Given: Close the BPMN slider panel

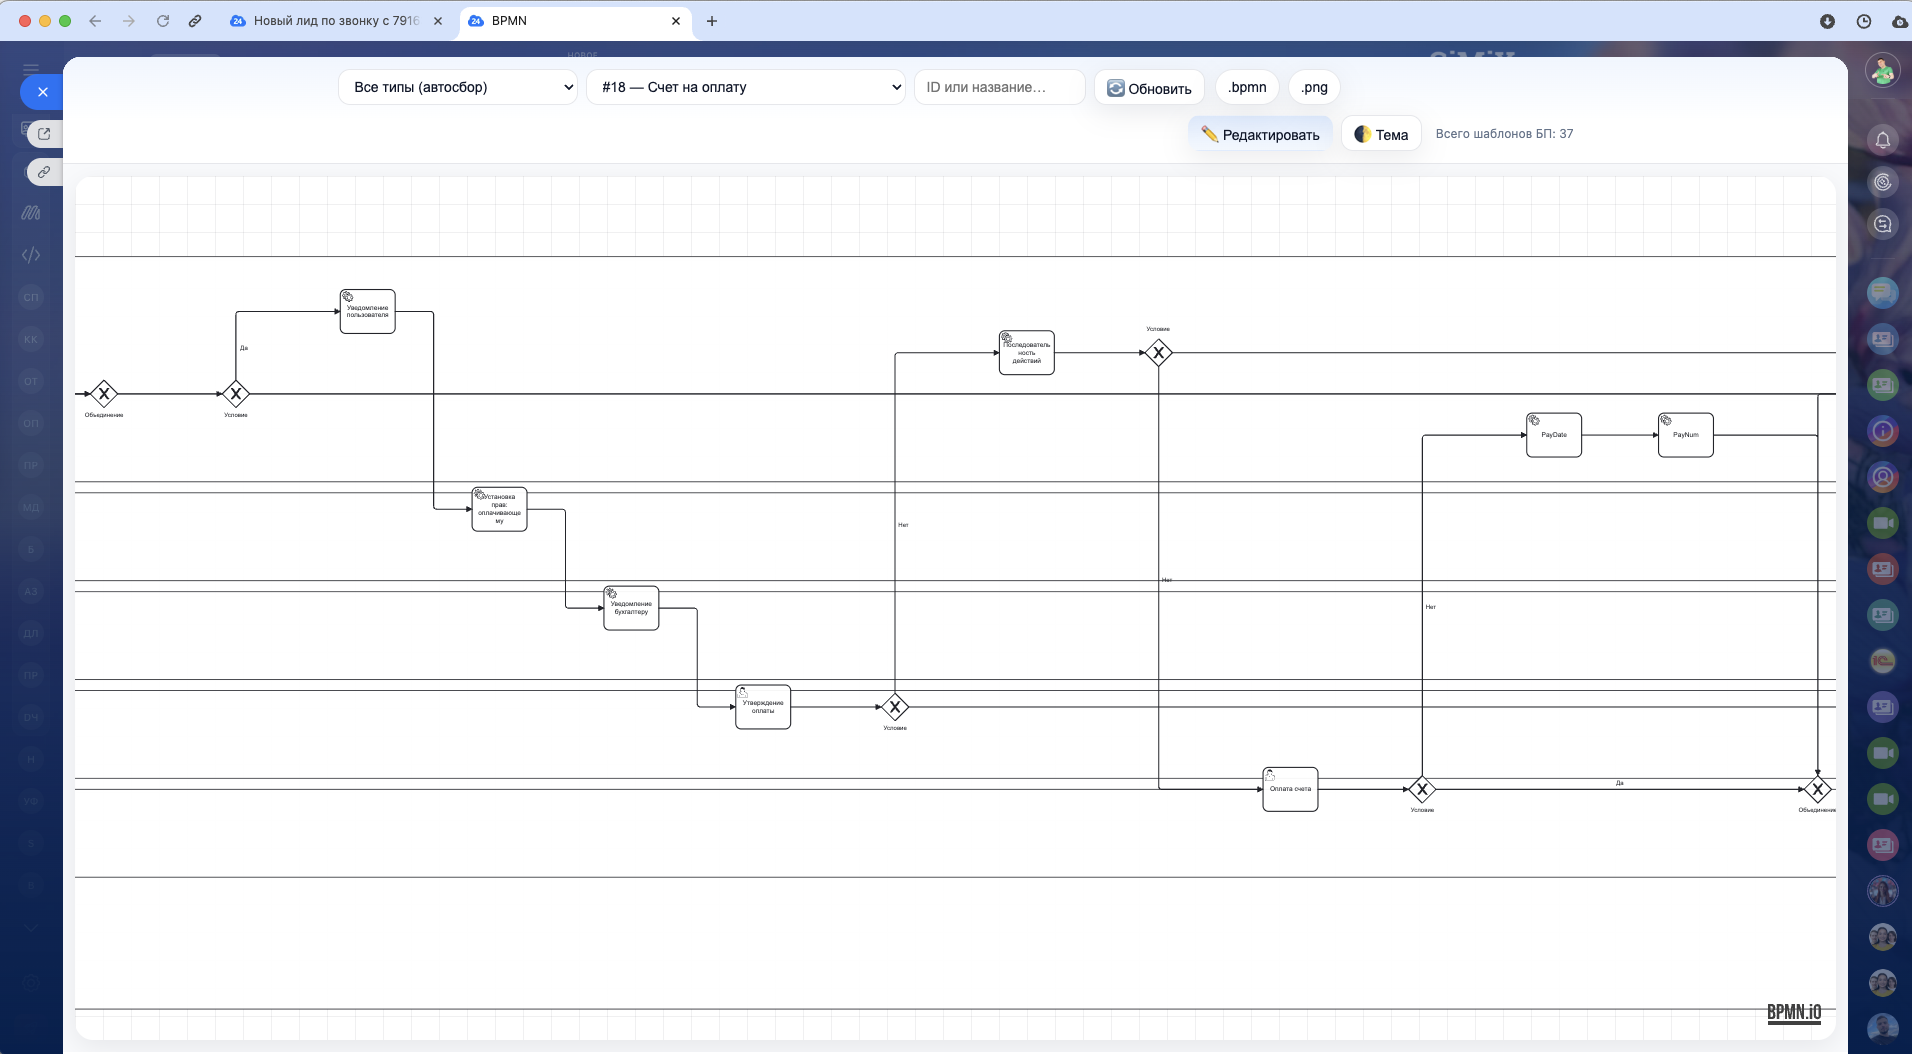Looking at the screenshot, I should (42, 92).
